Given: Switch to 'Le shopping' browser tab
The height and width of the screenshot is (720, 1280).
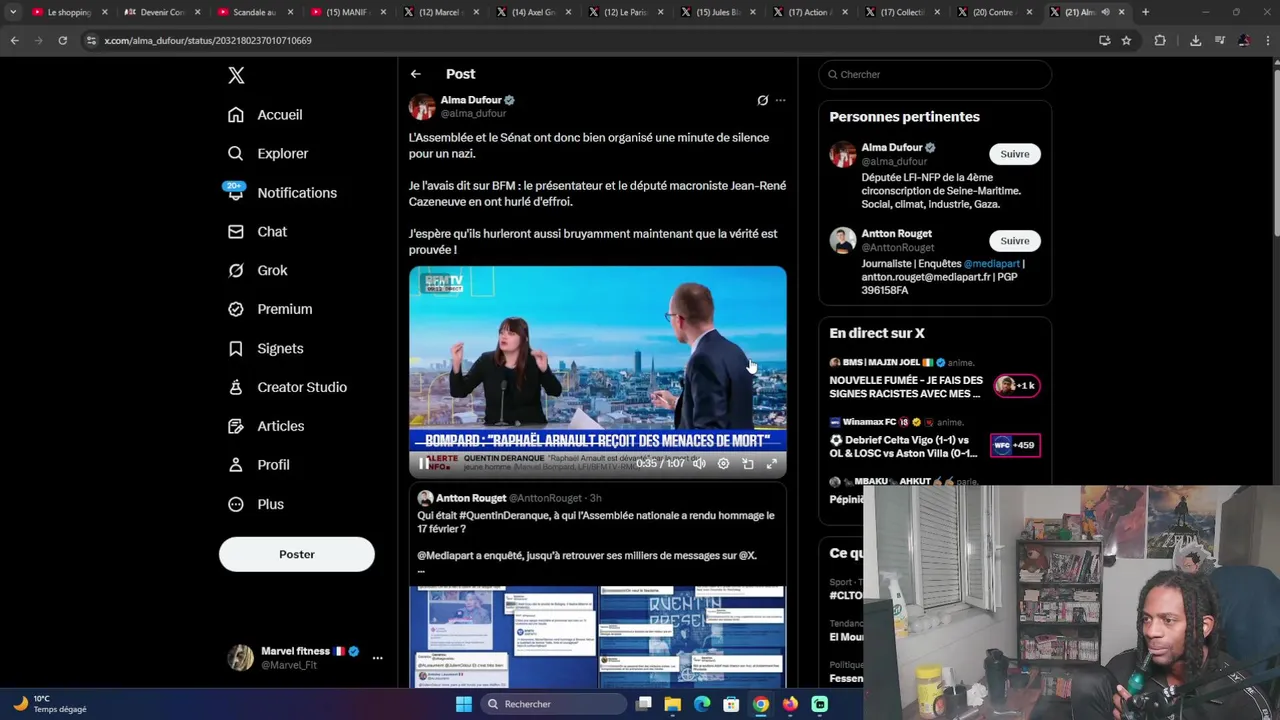Looking at the screenshot, I should [68, 12].
